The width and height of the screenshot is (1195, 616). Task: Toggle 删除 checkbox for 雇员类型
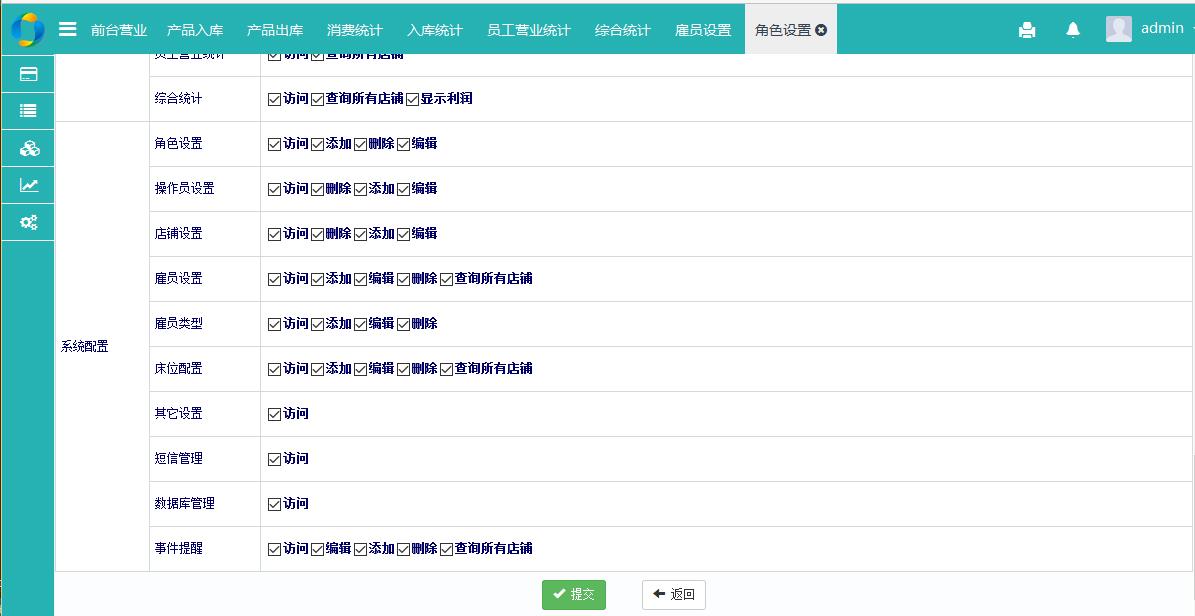404,325
